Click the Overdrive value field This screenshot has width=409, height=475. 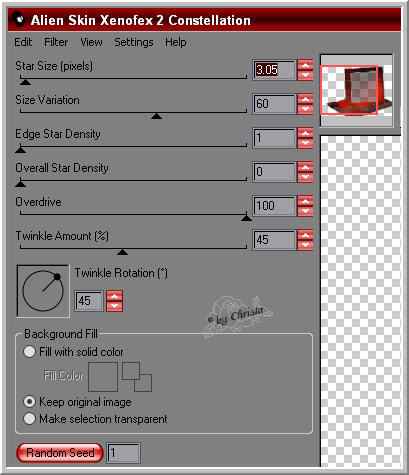tap(274, 206)
